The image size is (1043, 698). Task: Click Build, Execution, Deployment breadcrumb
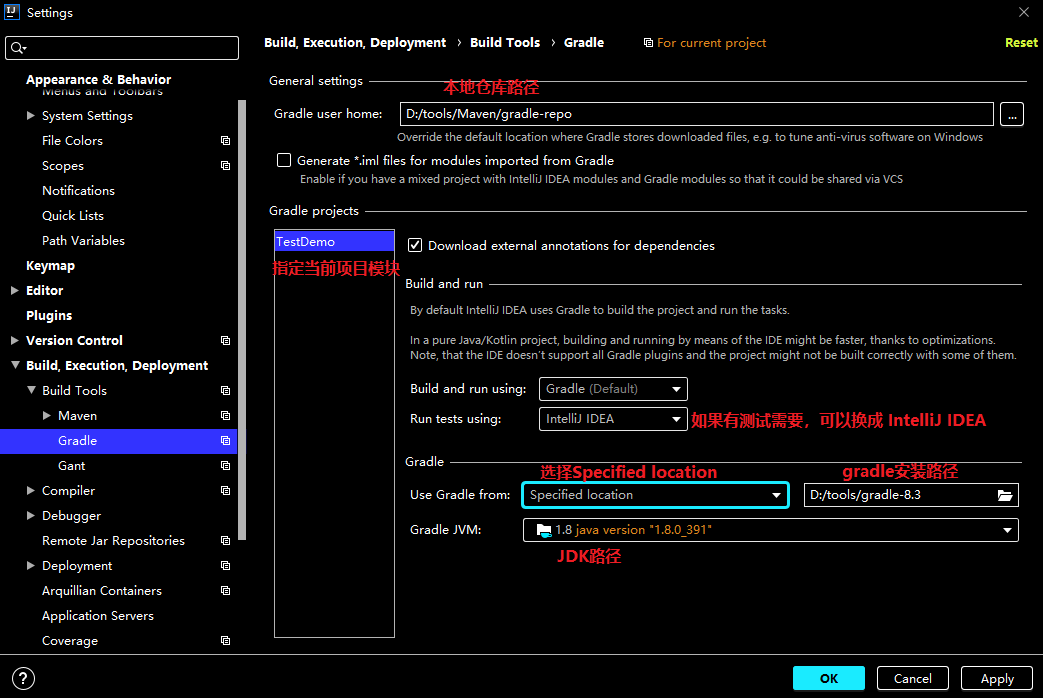[x=355, y=43]
